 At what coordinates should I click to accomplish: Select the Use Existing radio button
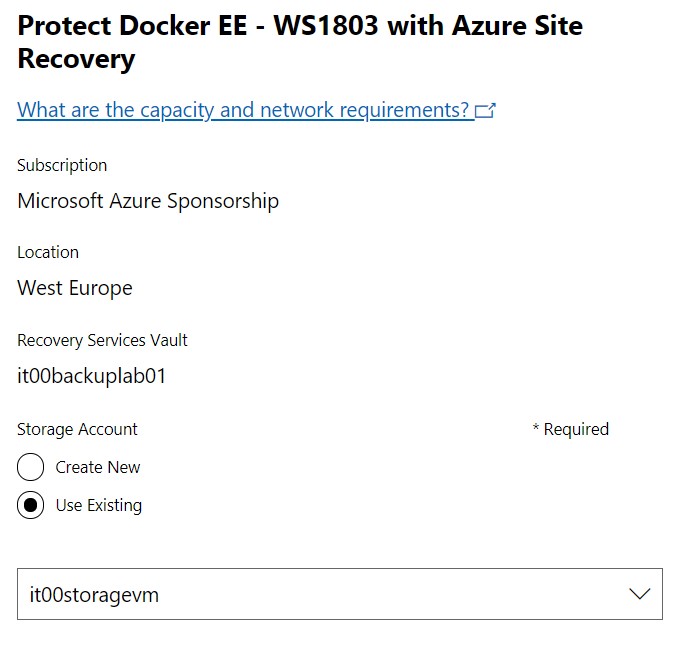30,505
